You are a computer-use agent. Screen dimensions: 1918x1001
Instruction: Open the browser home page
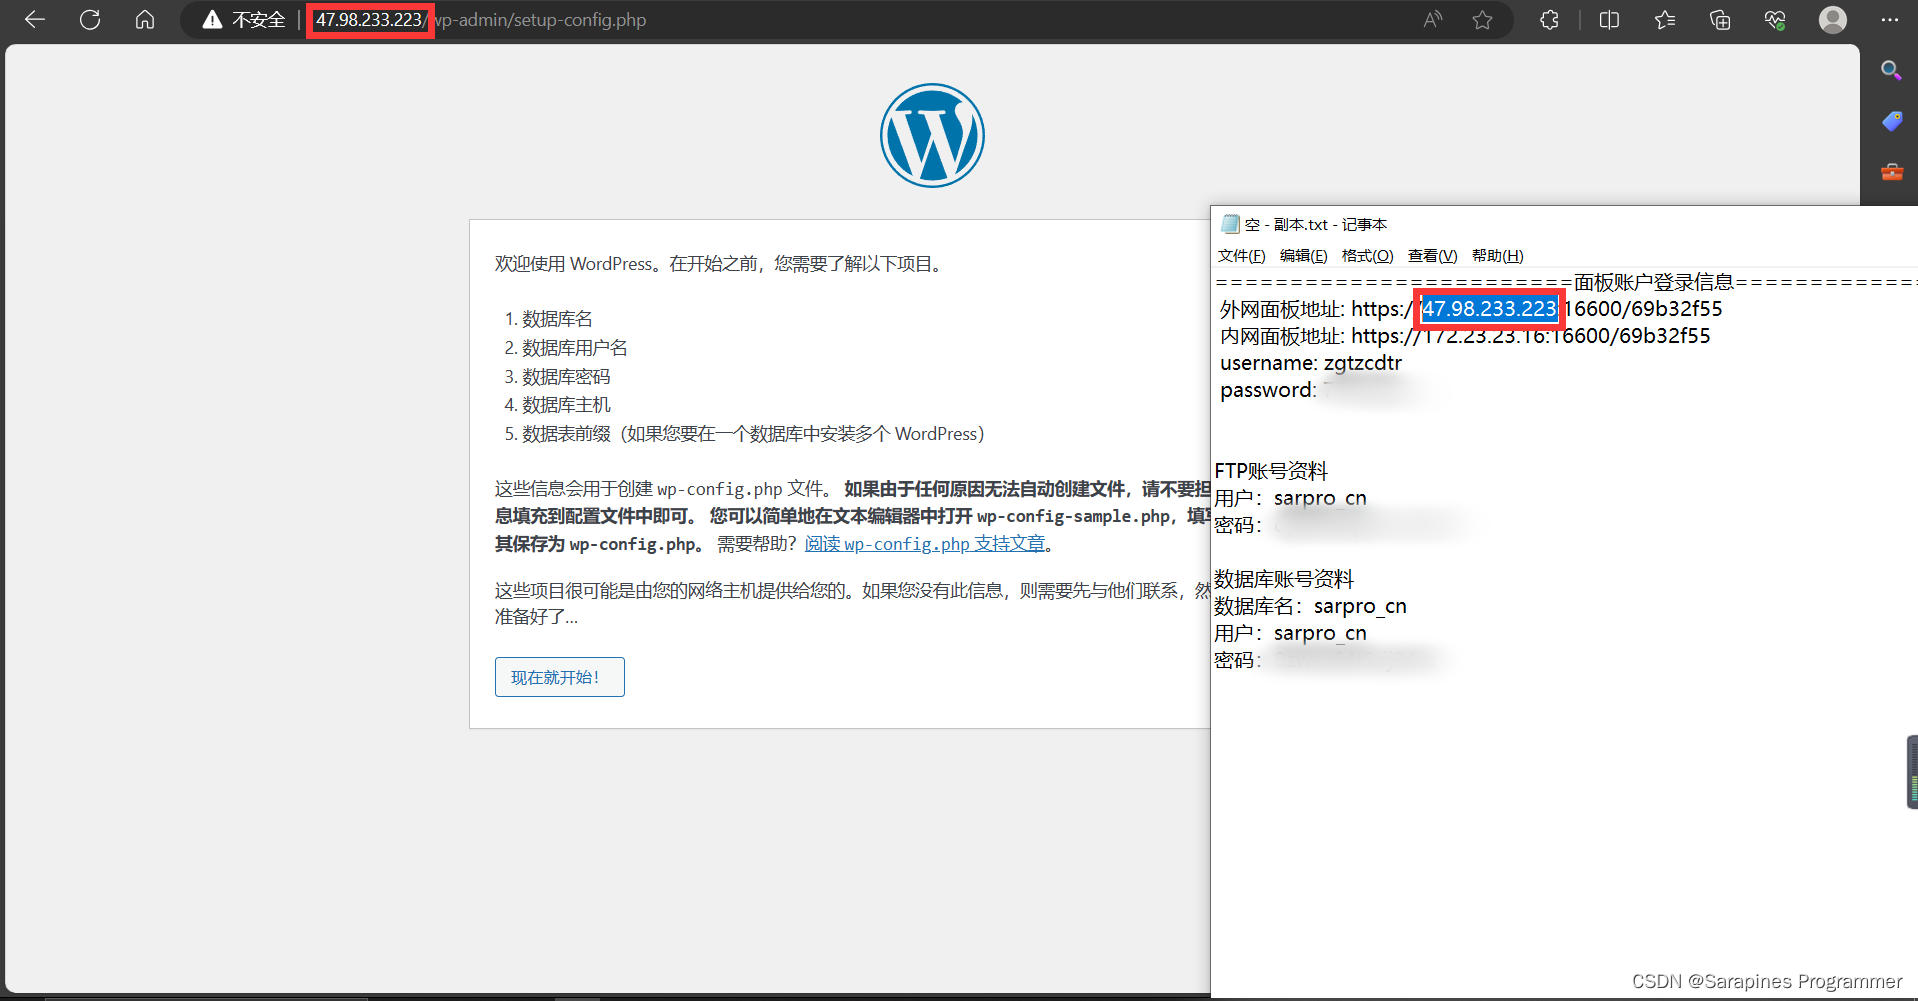(145, 20)
